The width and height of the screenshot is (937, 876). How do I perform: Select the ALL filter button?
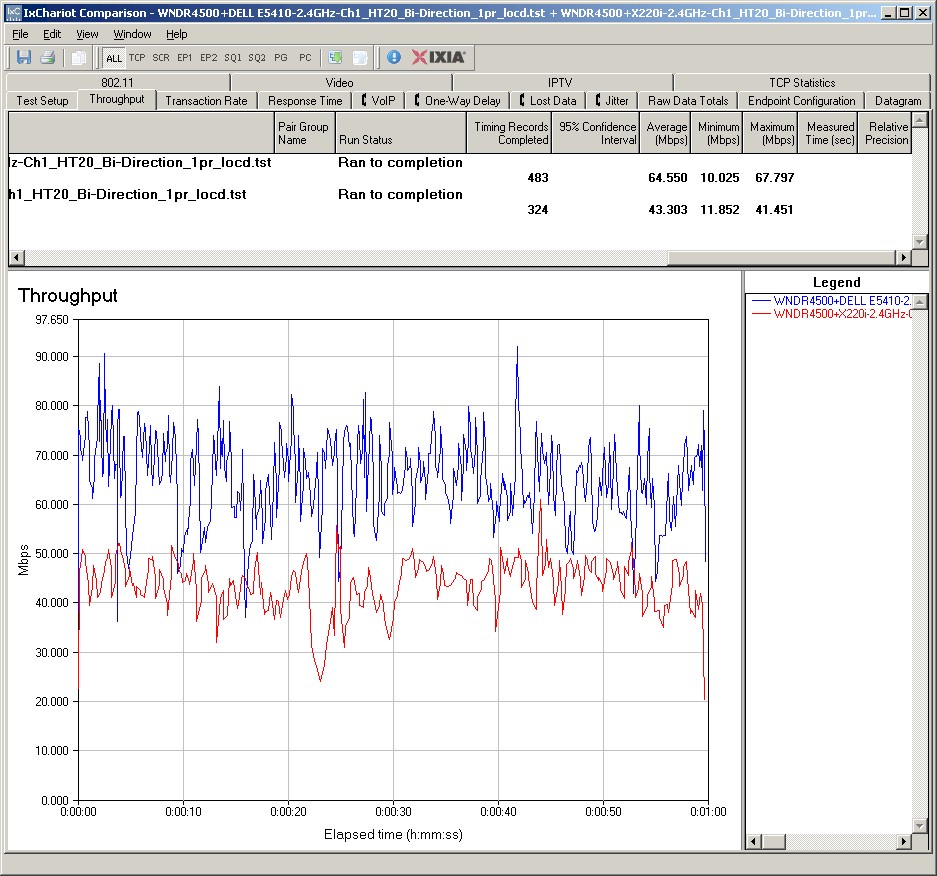(x=114, y=58)
